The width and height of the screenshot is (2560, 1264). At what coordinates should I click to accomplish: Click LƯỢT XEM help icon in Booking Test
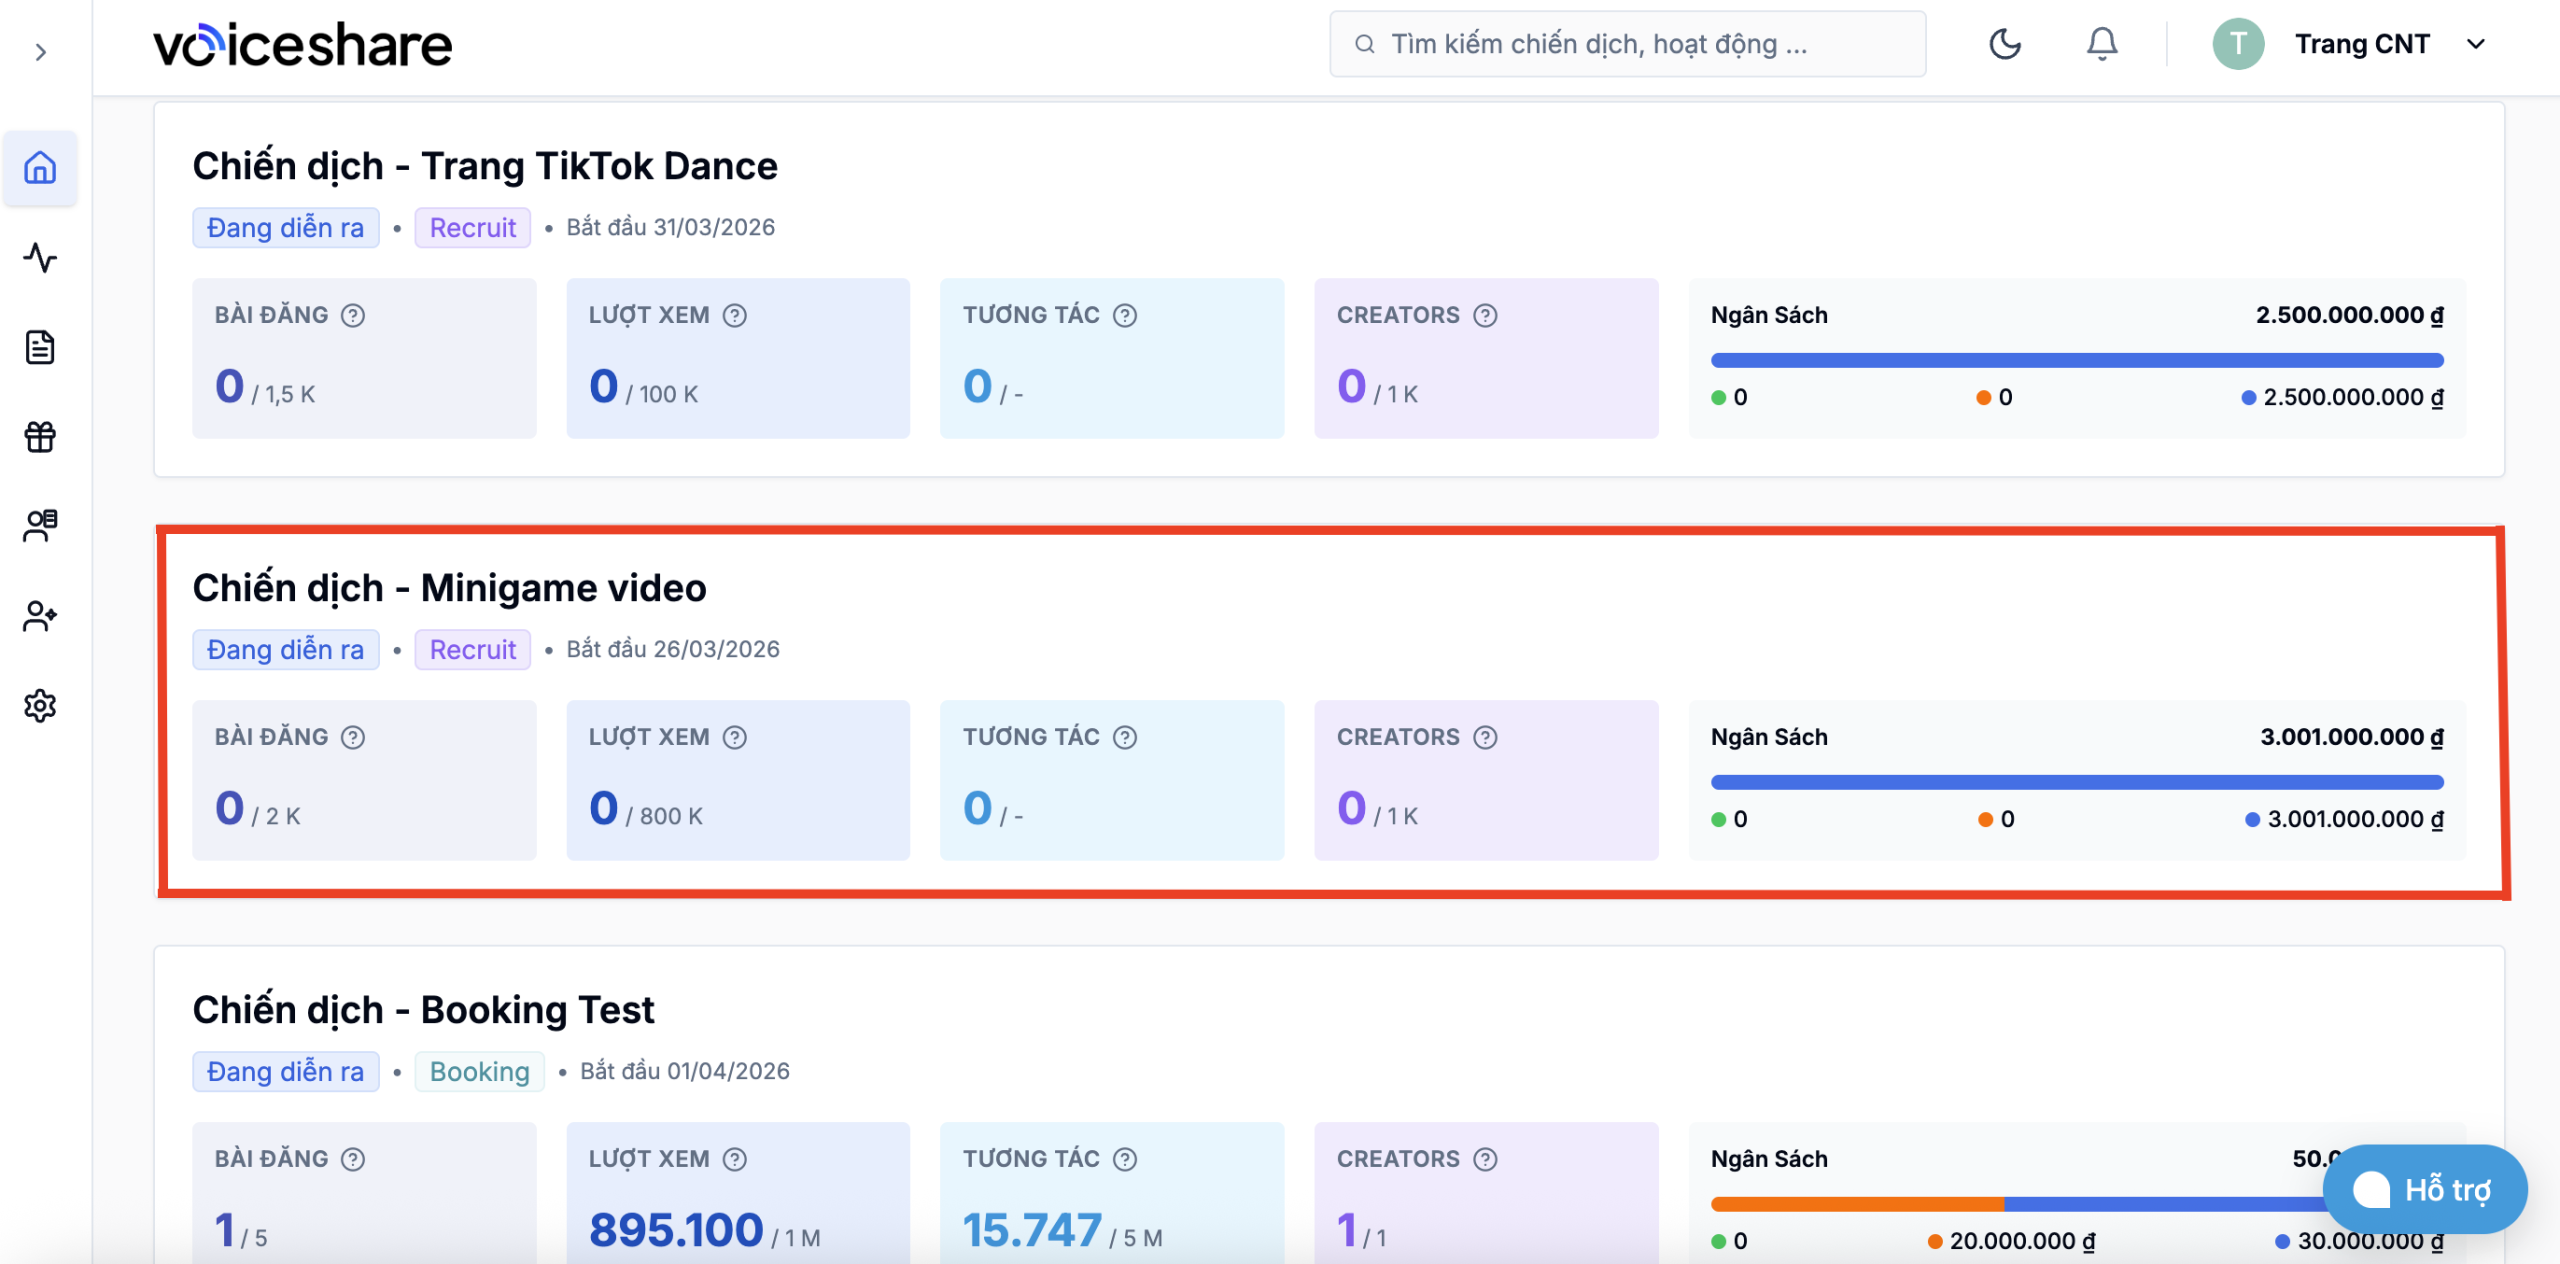[735, 1159]
